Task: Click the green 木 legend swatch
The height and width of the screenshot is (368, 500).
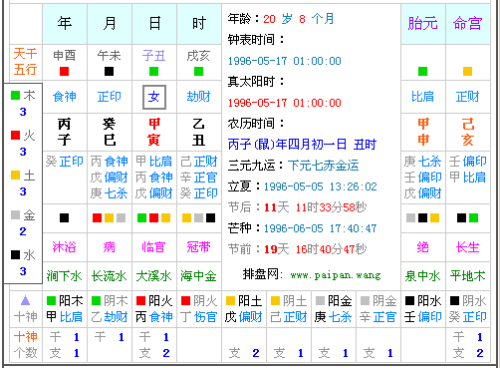Action: (x=15, y=96)
